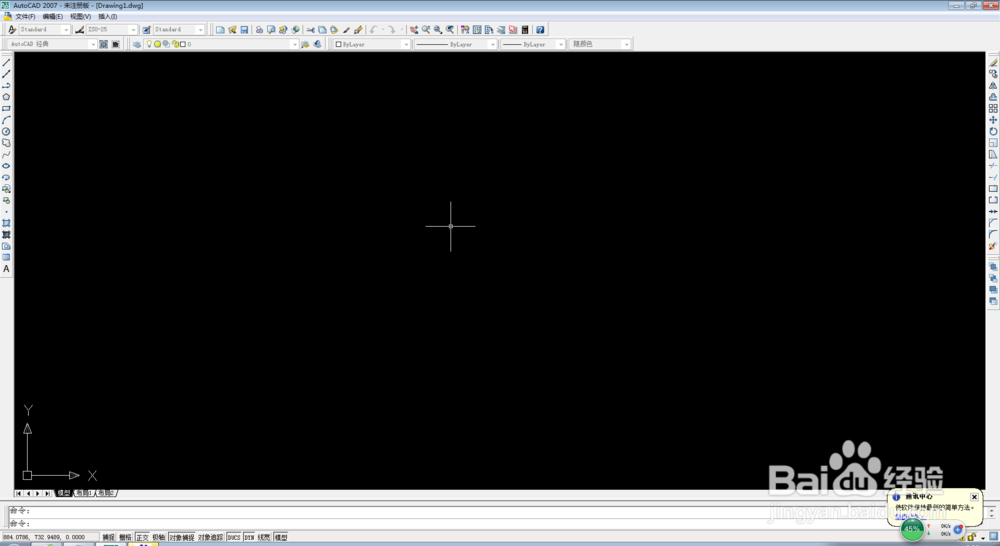This screenshot has width=1000, height=546.
Task: Select the Polygon draw tool
Action: (x=6, y=97)
